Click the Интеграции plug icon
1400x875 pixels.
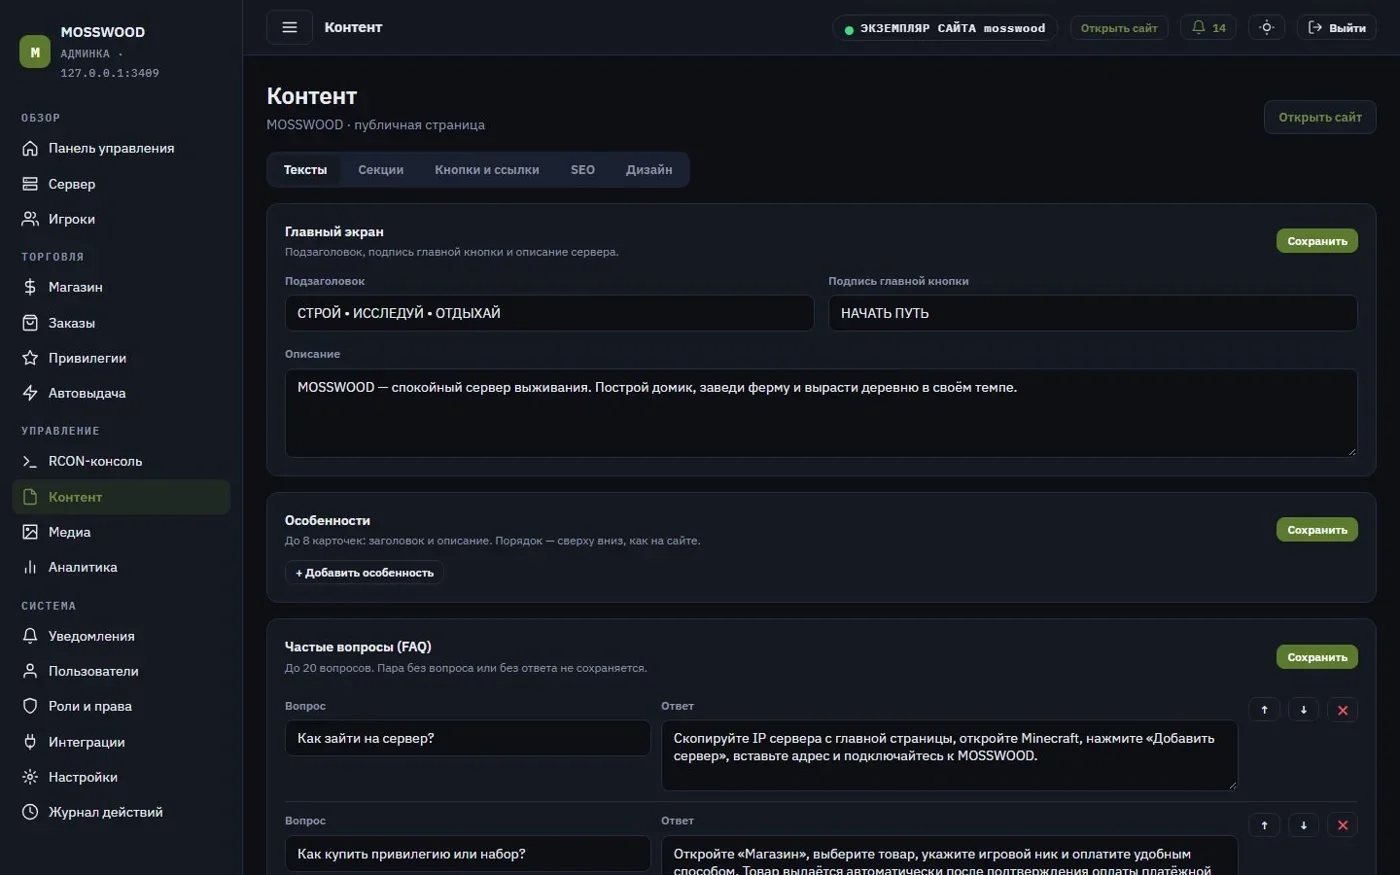(30, 742)
